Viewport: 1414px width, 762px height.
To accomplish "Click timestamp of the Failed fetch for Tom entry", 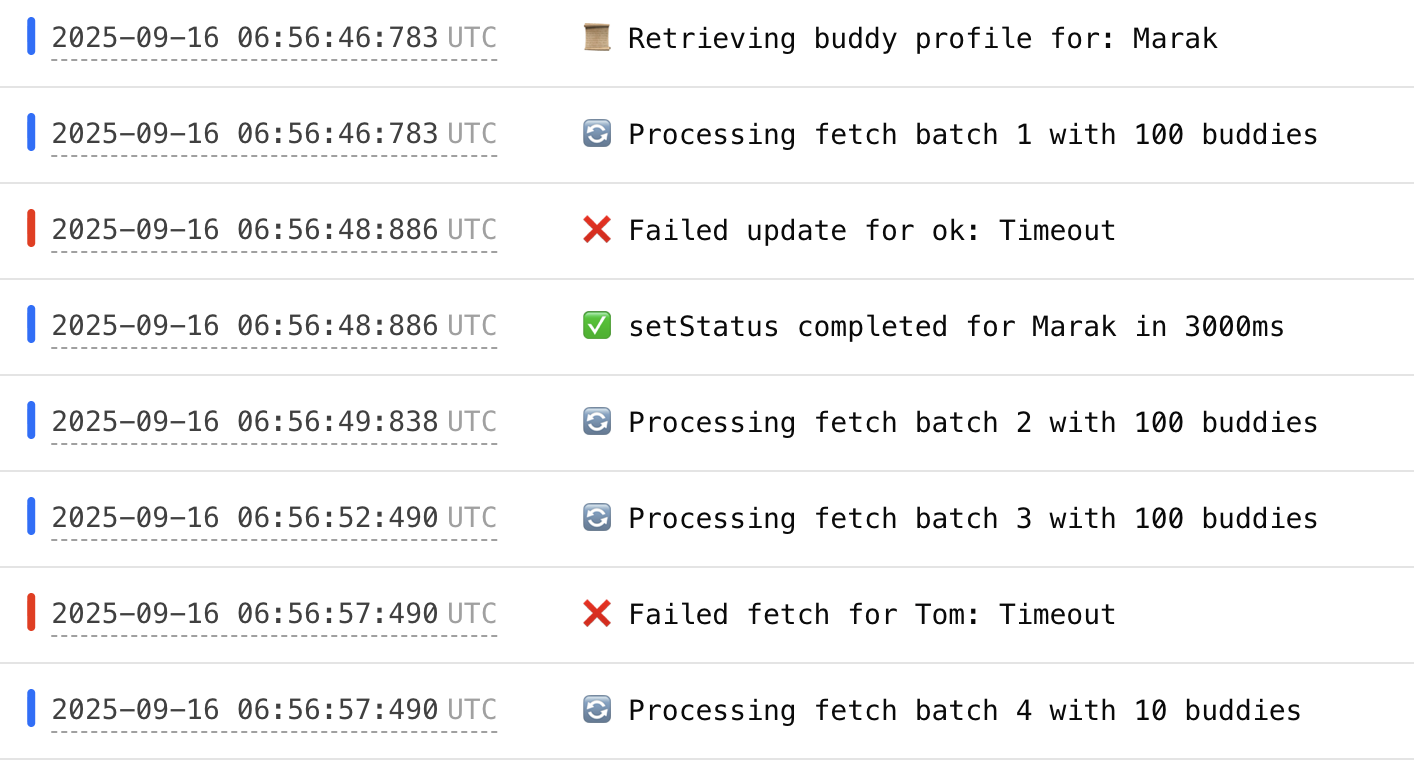I will pyautogui.click(x=274, y=614).
